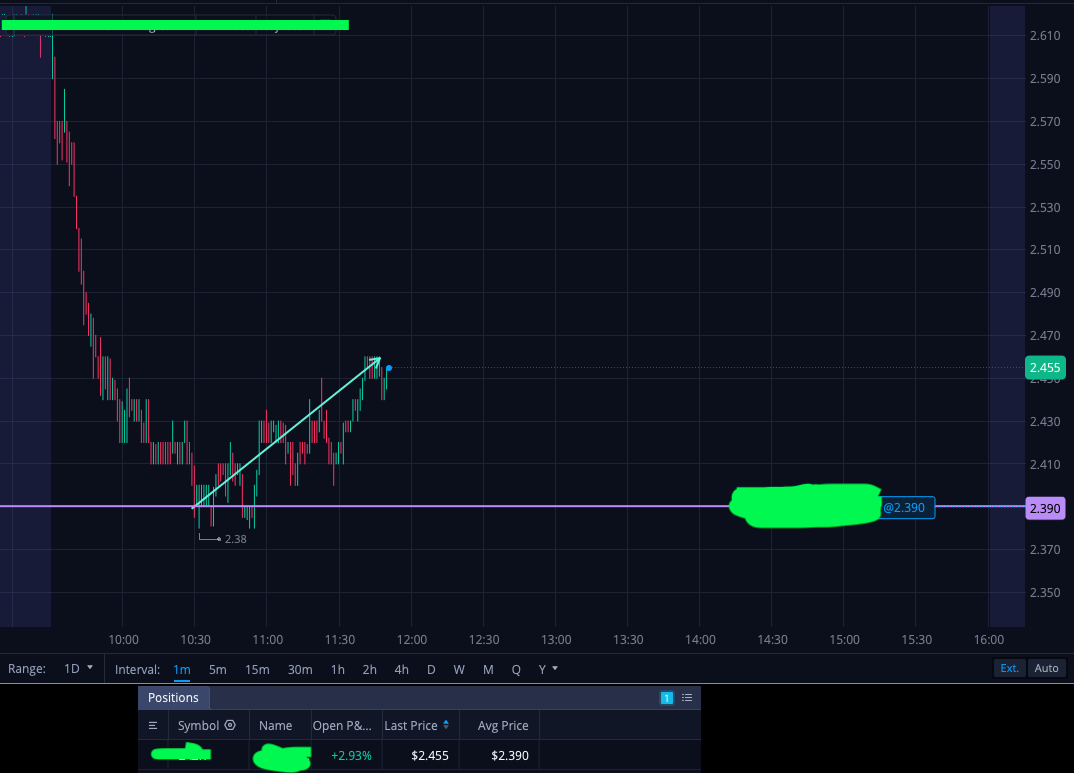Switch to the Positions tab
The width and height of the screenshot is (1074, 773).
click(173, 698)
